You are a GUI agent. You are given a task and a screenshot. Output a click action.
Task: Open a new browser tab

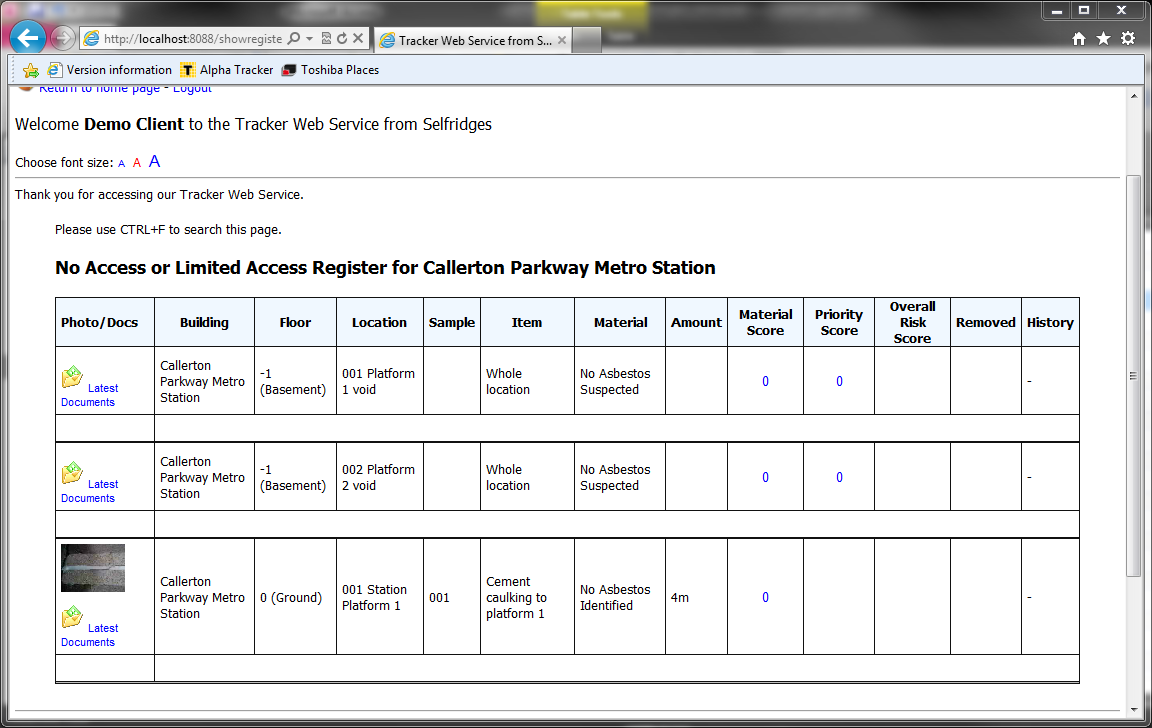588,41
